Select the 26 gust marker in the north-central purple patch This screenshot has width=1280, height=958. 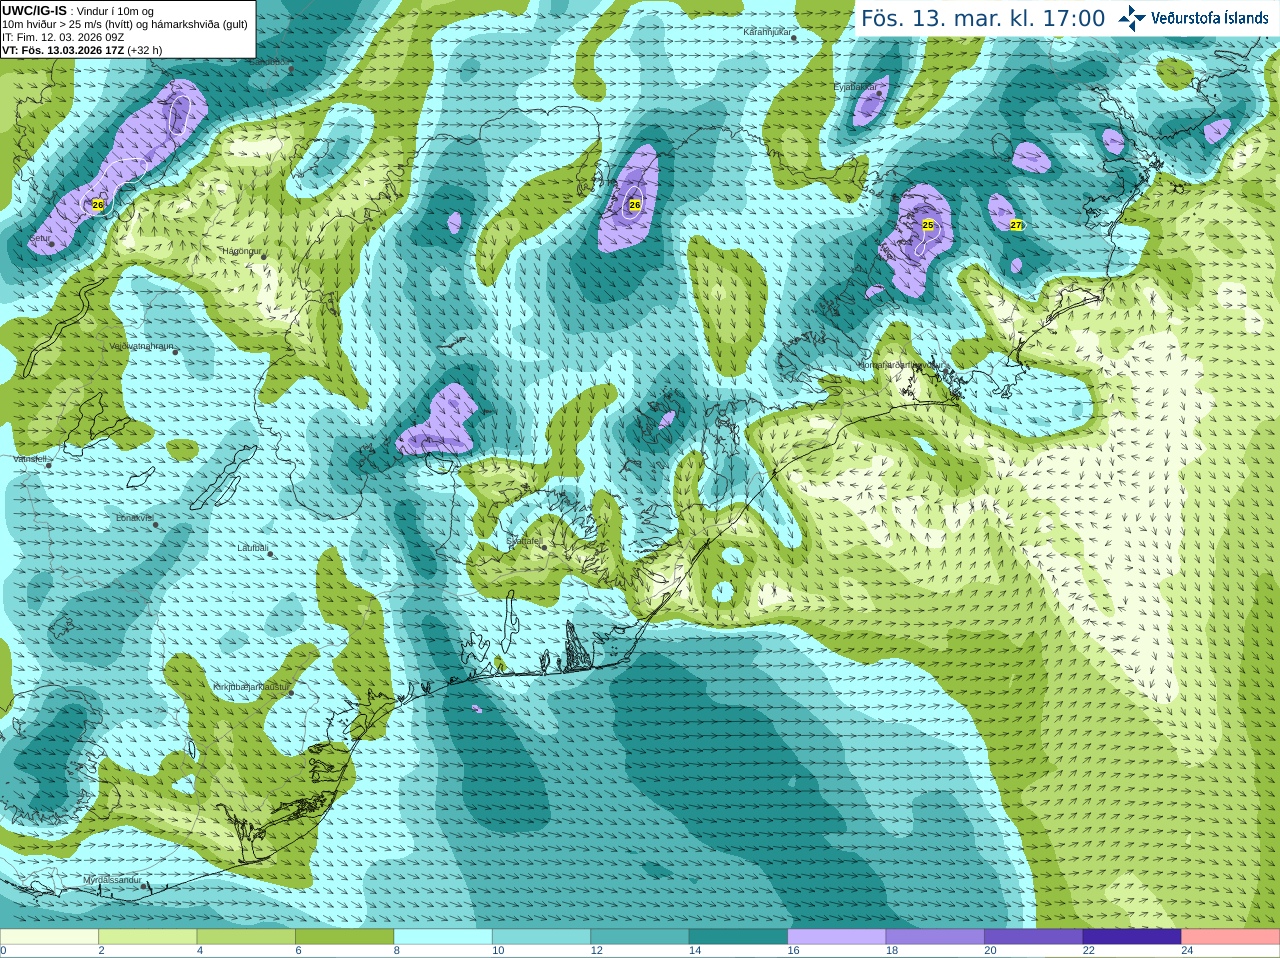[x=634, y=205]
